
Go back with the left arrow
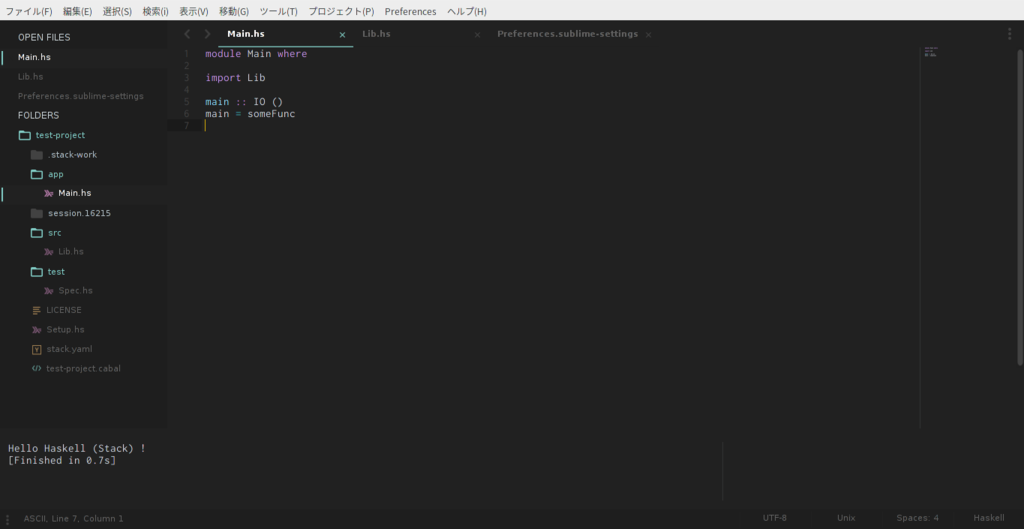187,34
